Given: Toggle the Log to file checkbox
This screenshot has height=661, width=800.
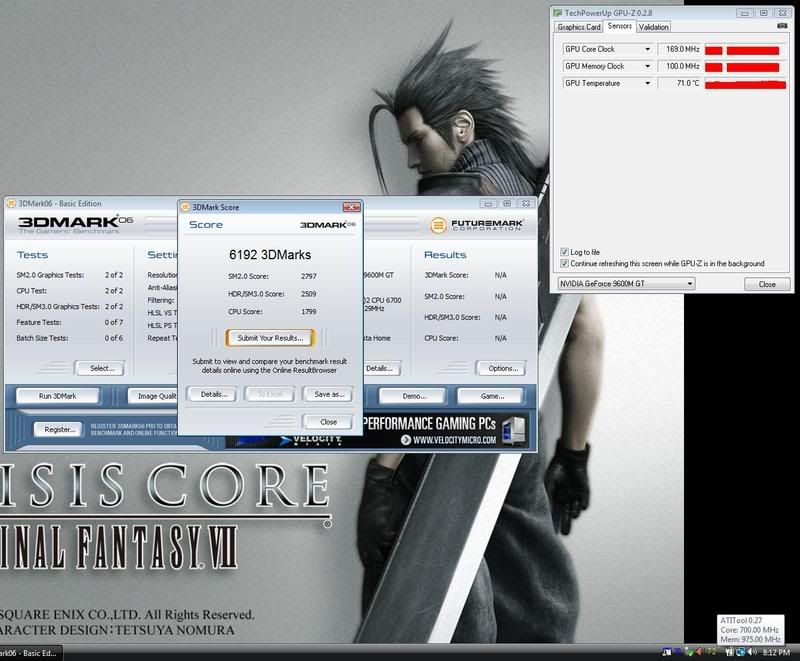Looking at the screenshot, I should [x=564, y=252].
